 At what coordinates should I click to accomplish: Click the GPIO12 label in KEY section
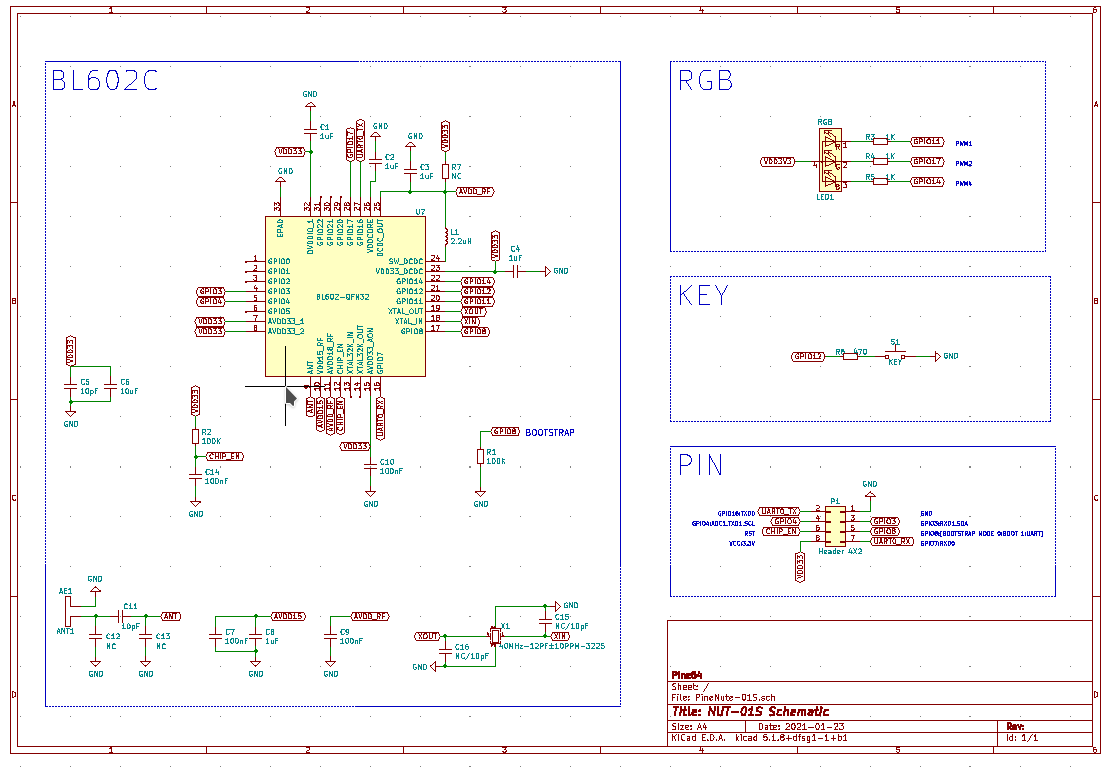[x=808, y=356]
